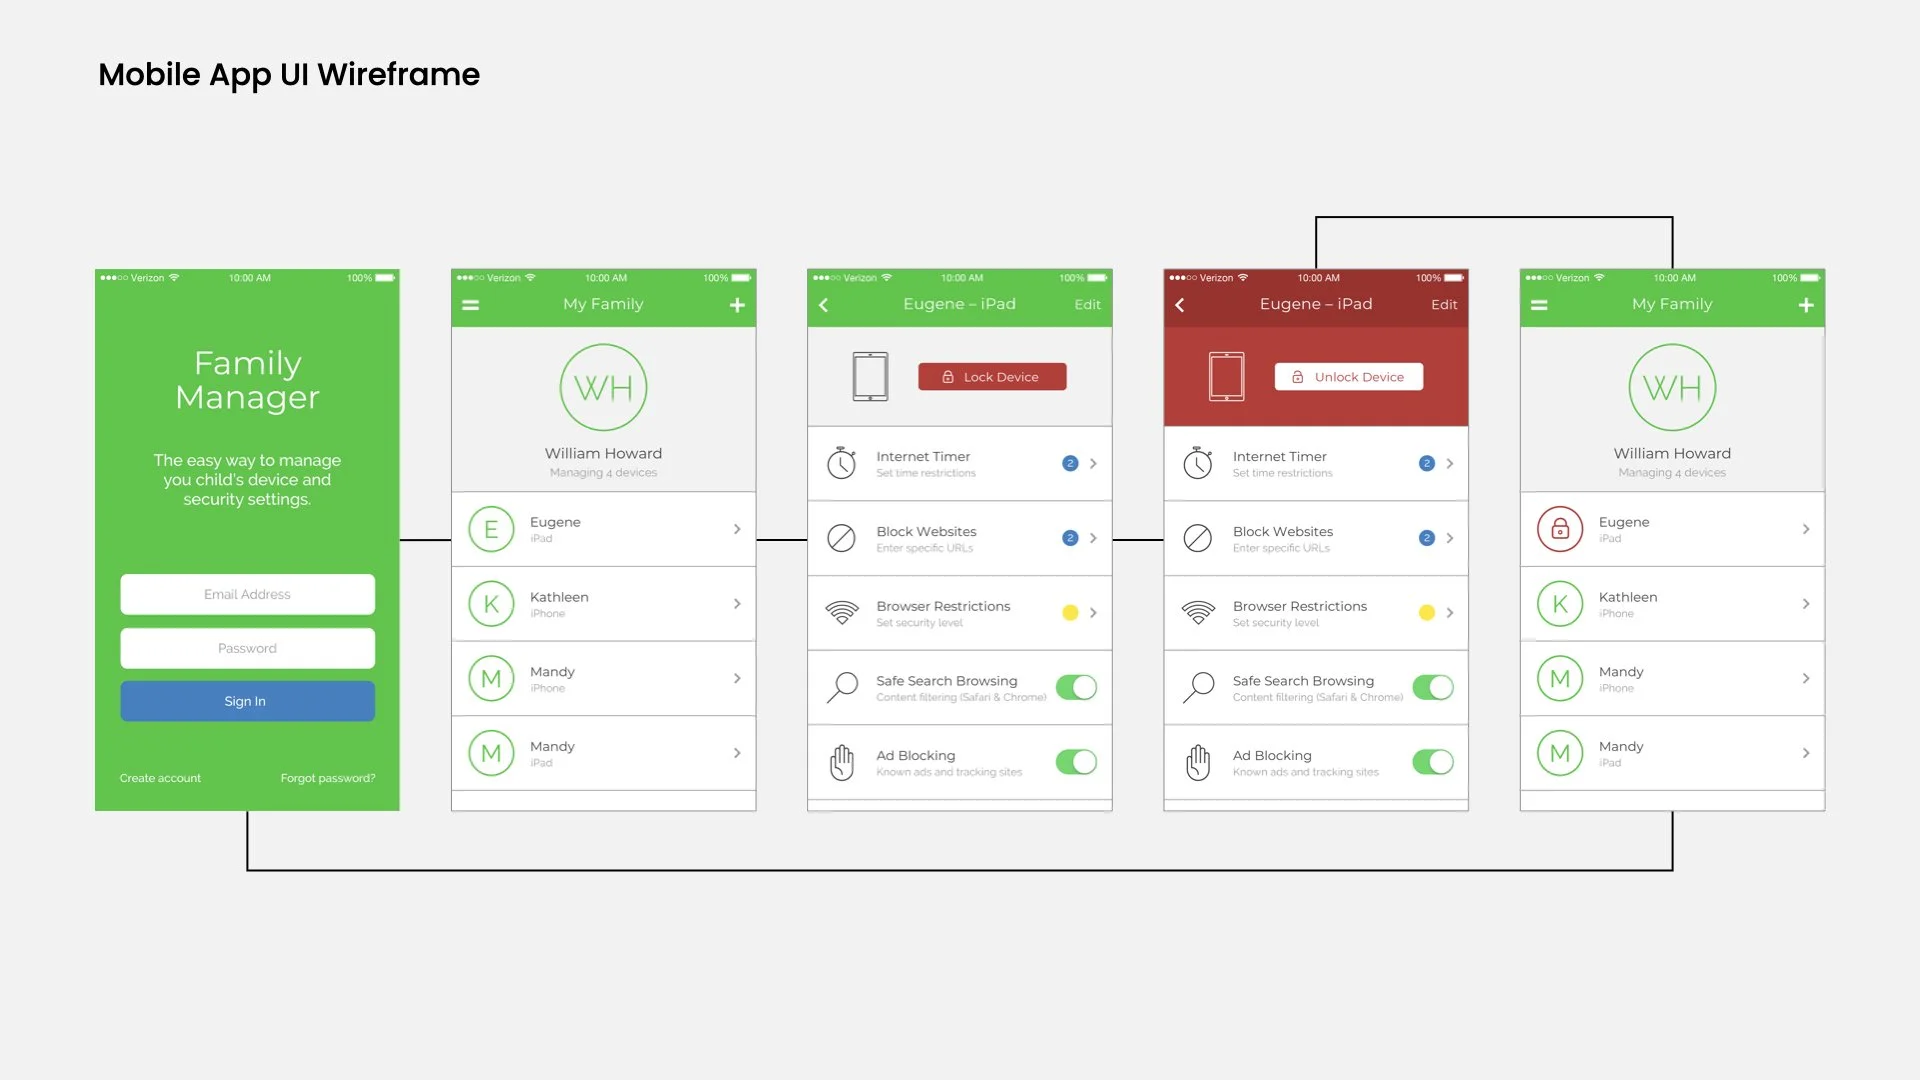Click hamburger menu icon in second screen
Screen dimensions: 1920x1080
pos(470,305)
